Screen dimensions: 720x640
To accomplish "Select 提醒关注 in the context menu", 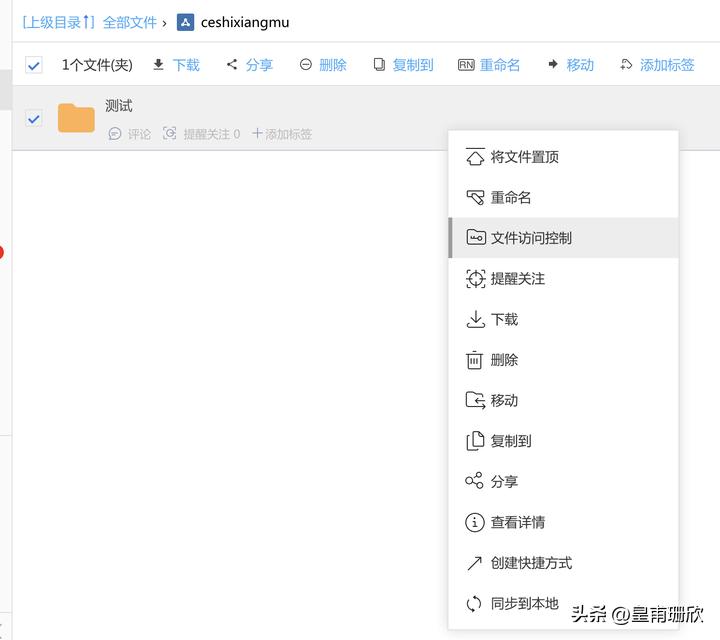I will [563, 279].
